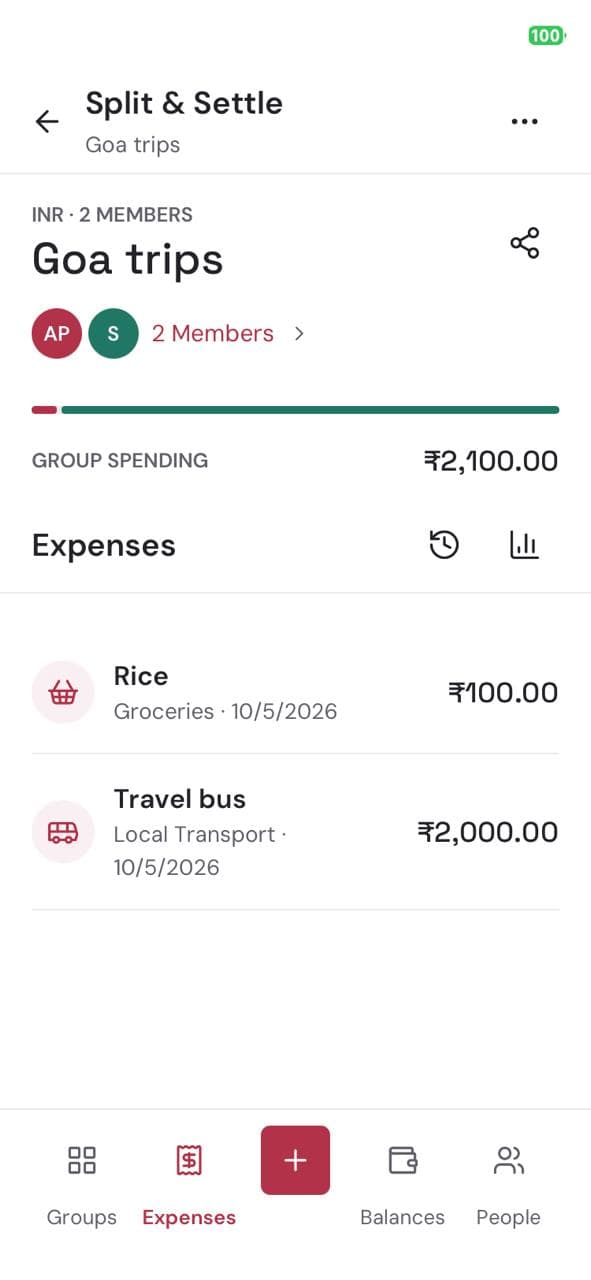Tap the green S member avatar

113,334
